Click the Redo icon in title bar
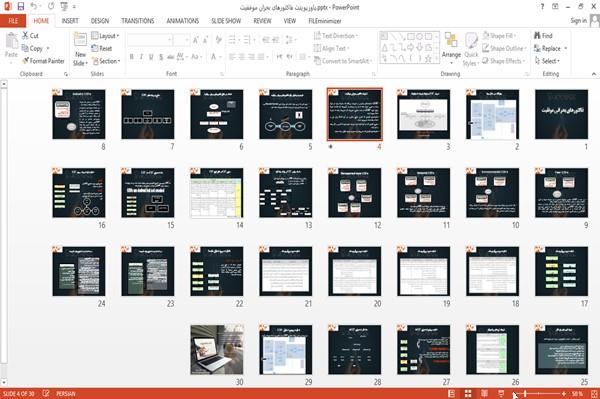Screen dimensions: 600x399 point(51,6)
